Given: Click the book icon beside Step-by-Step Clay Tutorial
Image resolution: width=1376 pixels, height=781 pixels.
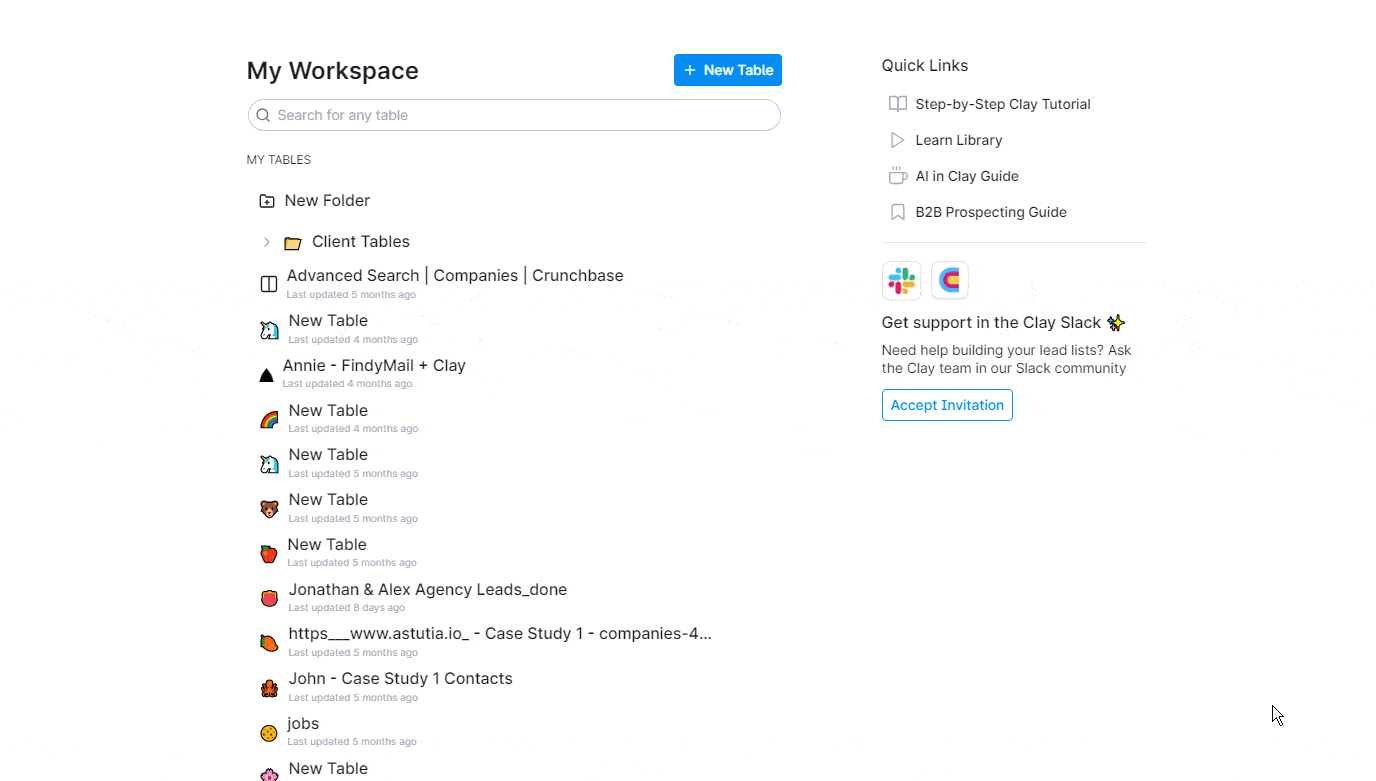Looking at the screenshot, I should pyautogui.click(x=898, y=104).
